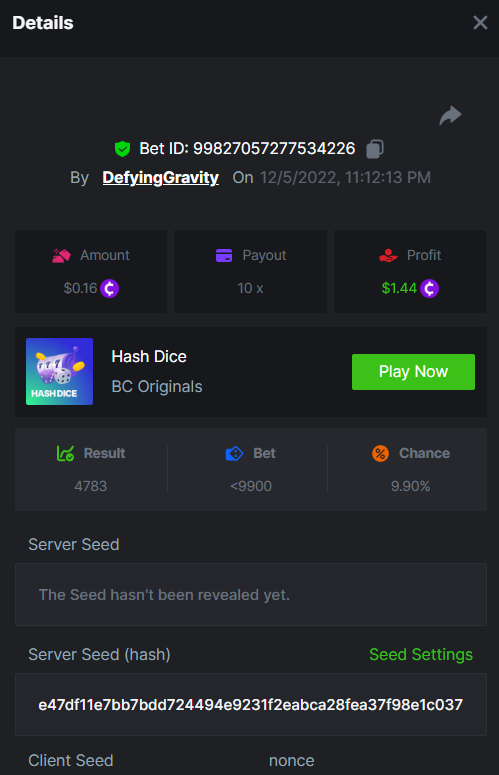This screenshot has width=499, height=775.
Task: Click the blue Bet dice icon
Action: point(234,453)
